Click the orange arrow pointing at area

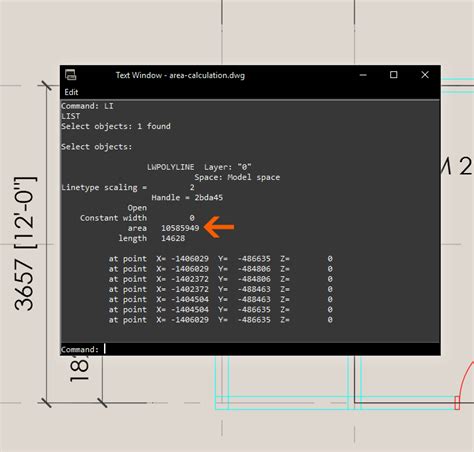pyautogui.click(x=219, y=227)
